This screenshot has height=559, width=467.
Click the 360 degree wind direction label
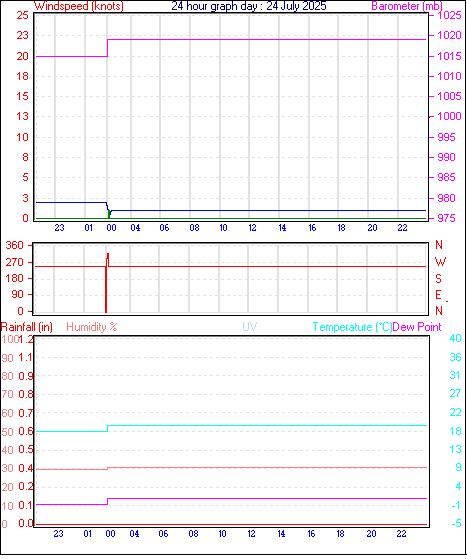(x=15, y=245)
